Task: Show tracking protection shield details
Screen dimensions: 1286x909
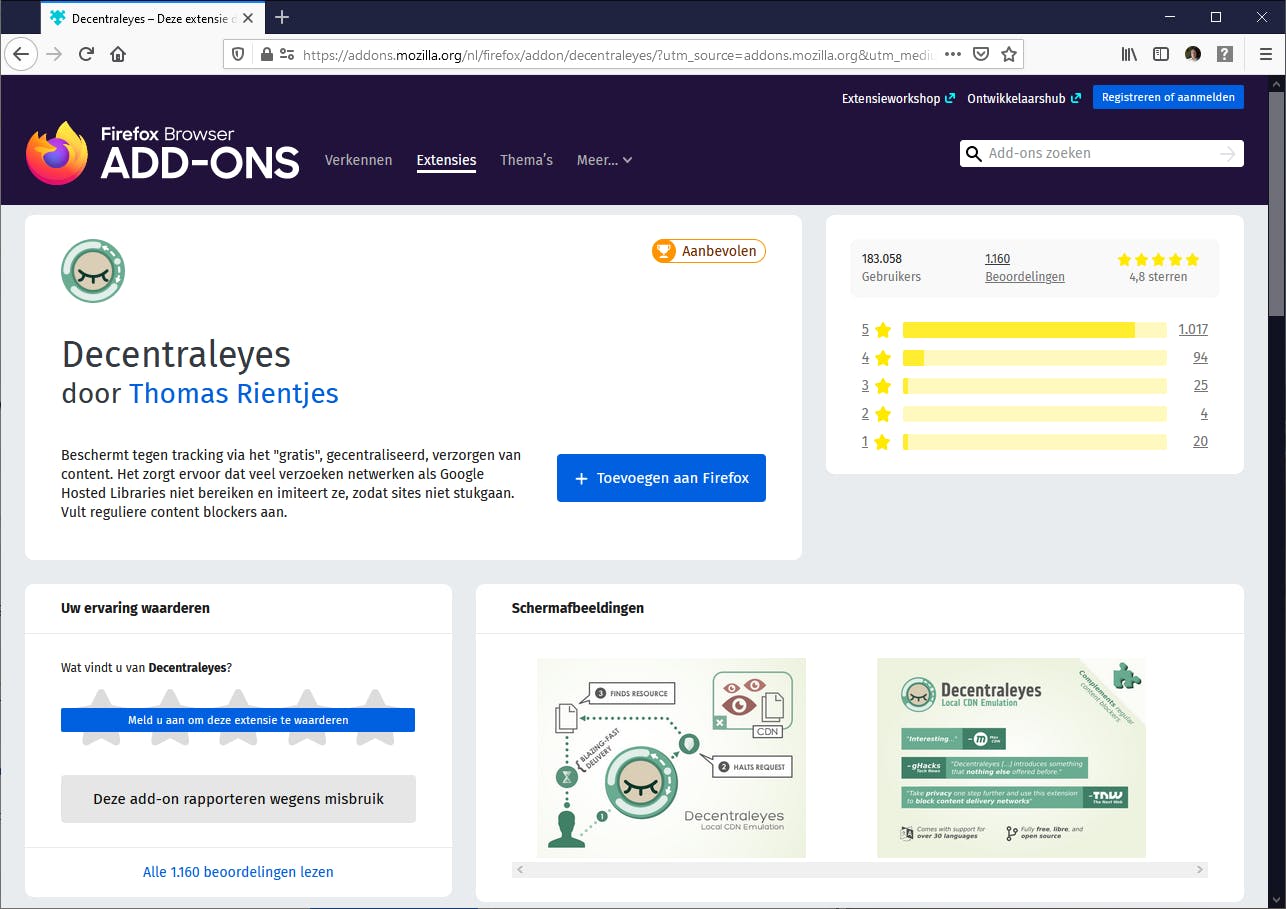Action: pyautogui.click(x=238, y=54)
